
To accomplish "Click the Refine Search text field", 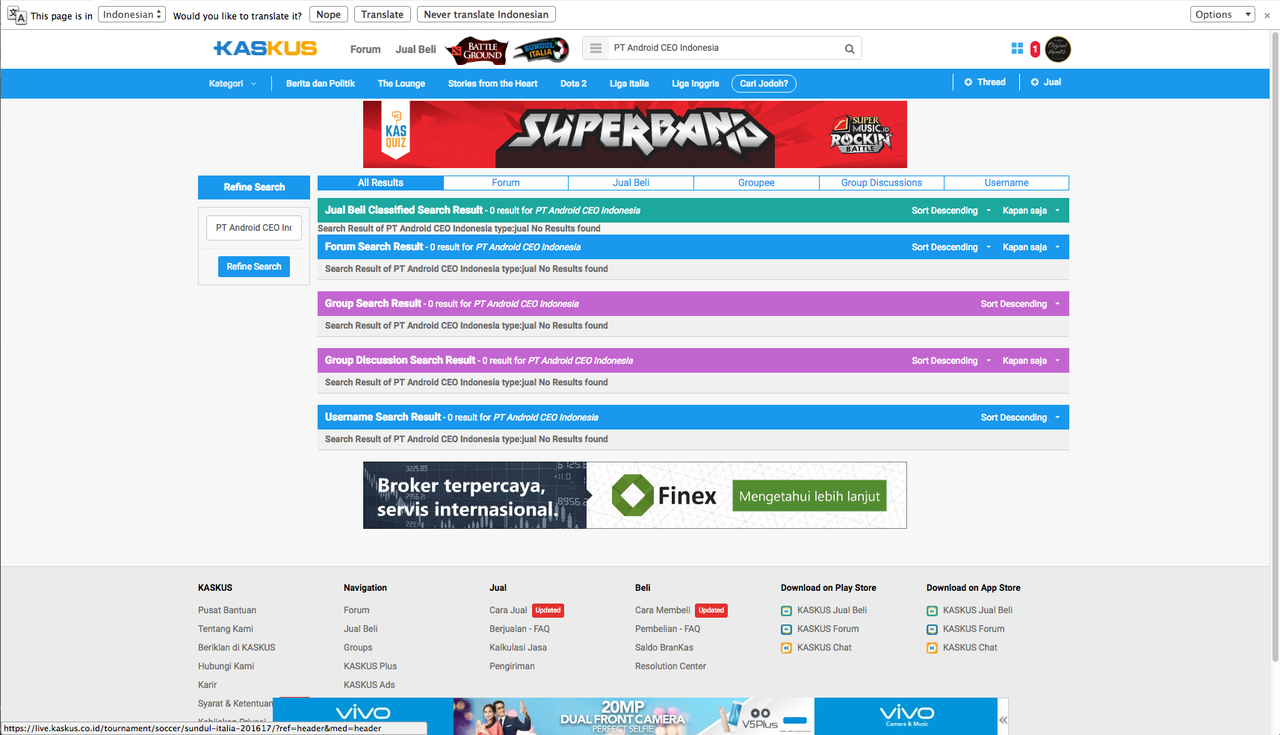I will click(x=254, y=228).
